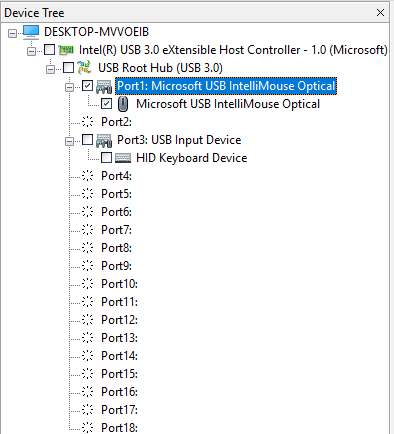Select the DESKTOP-MVVOEIB label
This screenshot has height=434, width=394.
point(96,32)
